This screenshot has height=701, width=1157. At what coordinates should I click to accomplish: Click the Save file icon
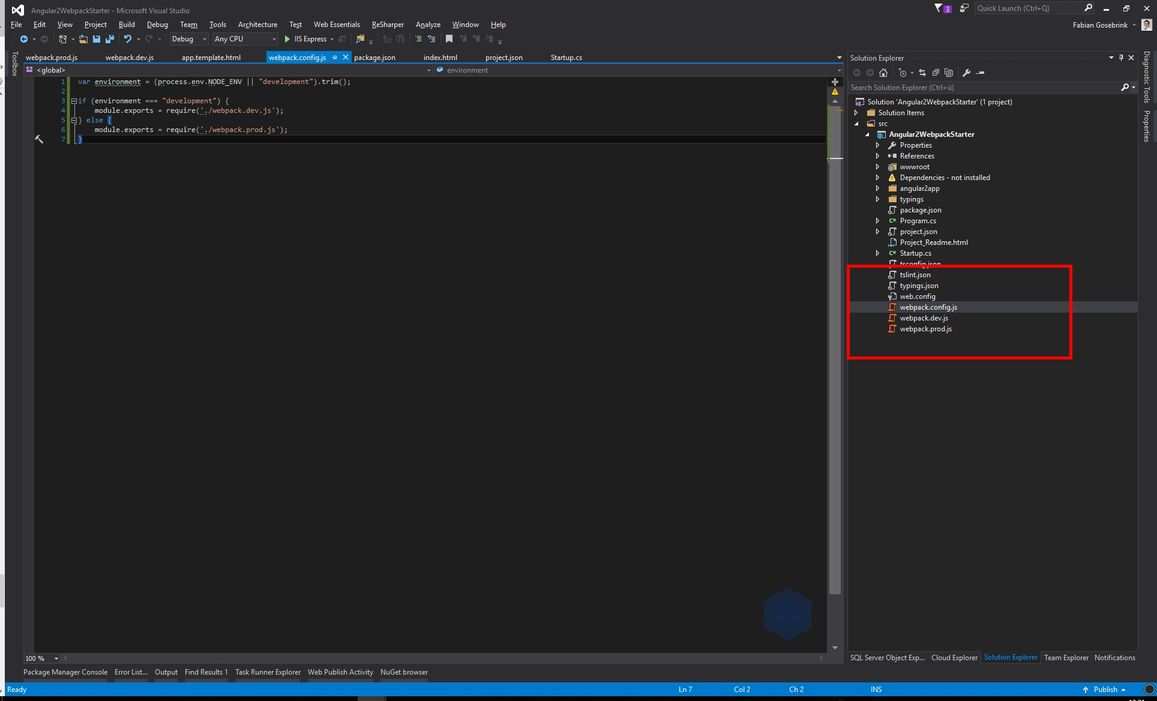97,39
